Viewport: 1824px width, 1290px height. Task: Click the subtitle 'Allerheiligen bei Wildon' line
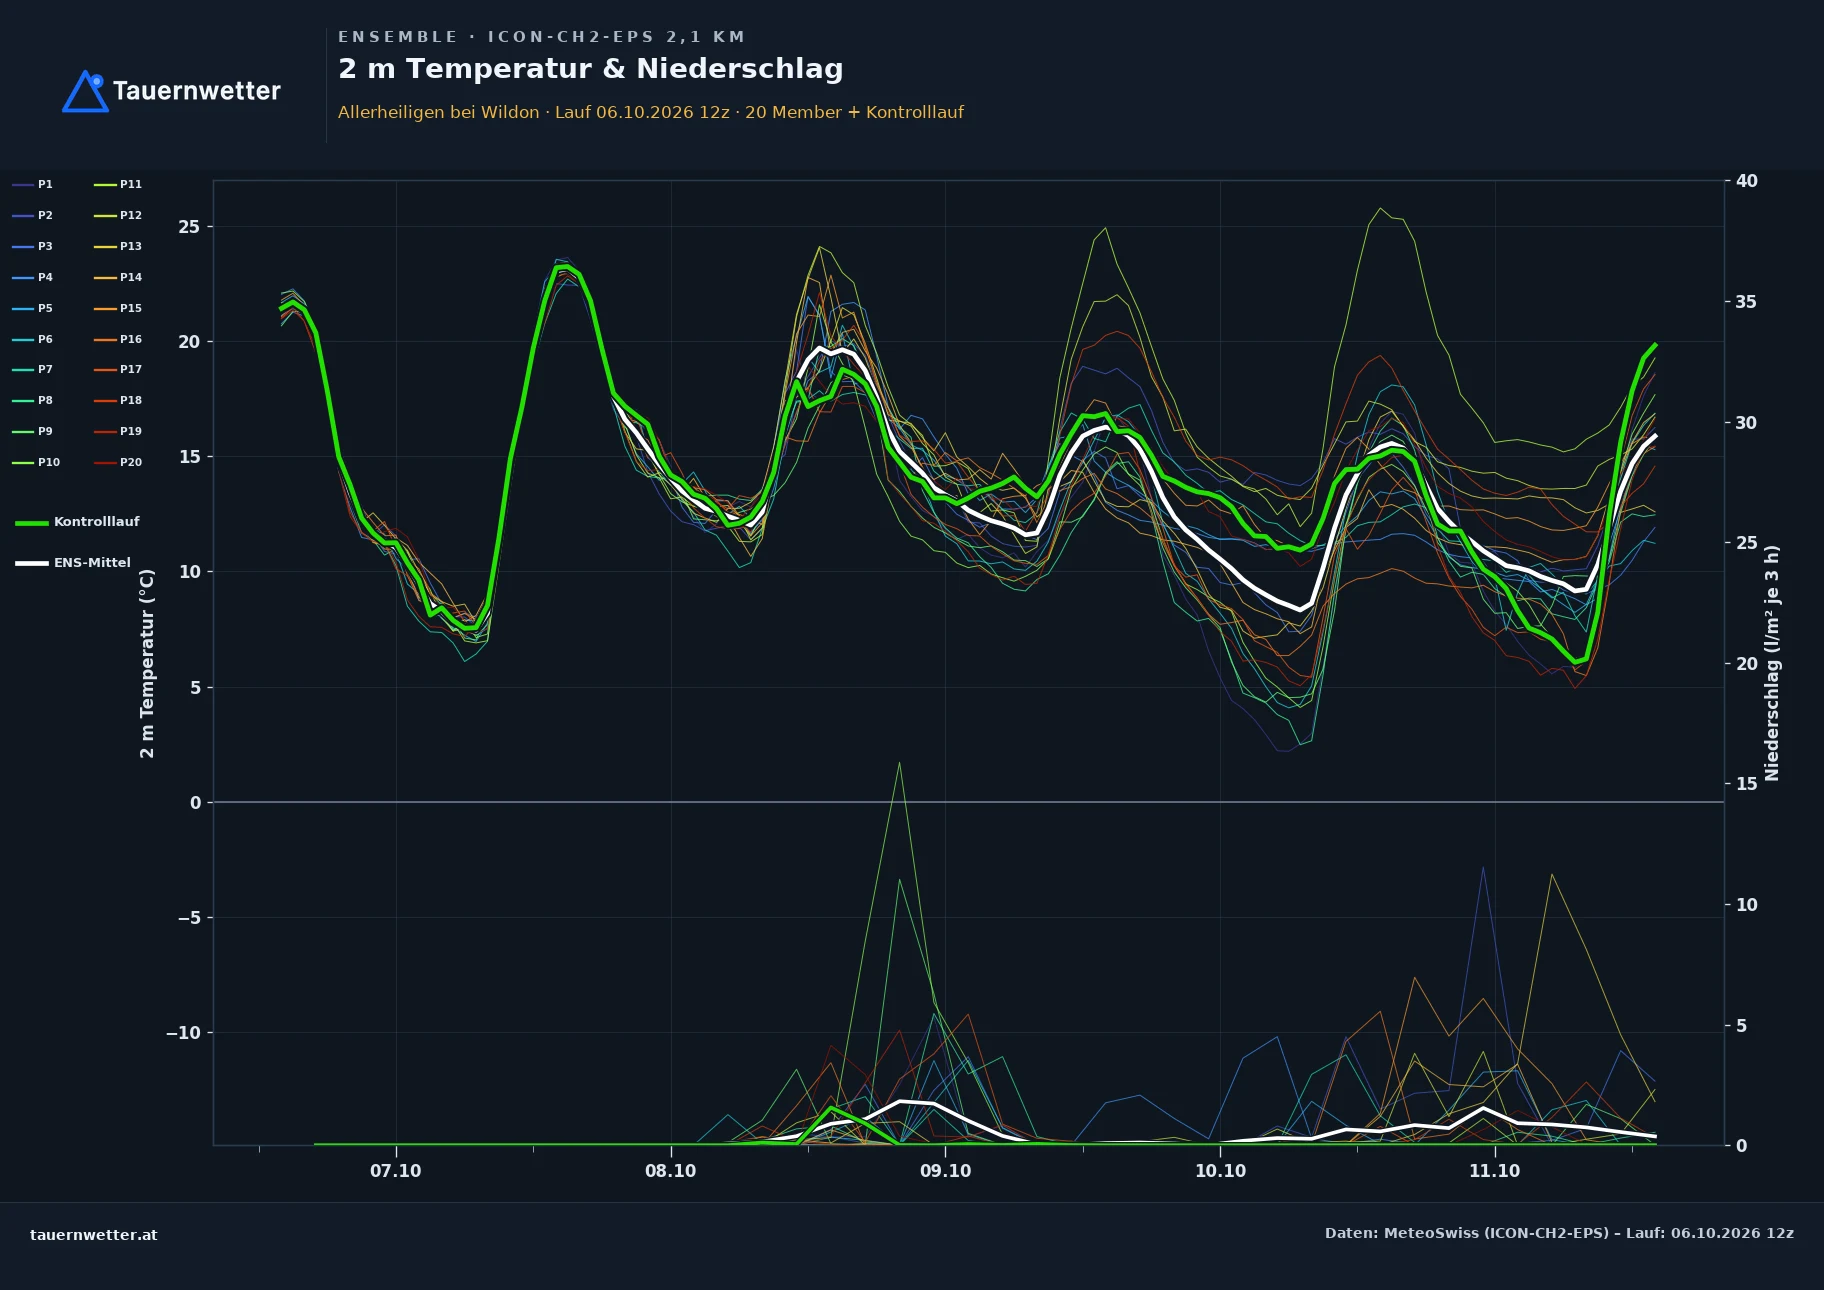click(651, 112)
